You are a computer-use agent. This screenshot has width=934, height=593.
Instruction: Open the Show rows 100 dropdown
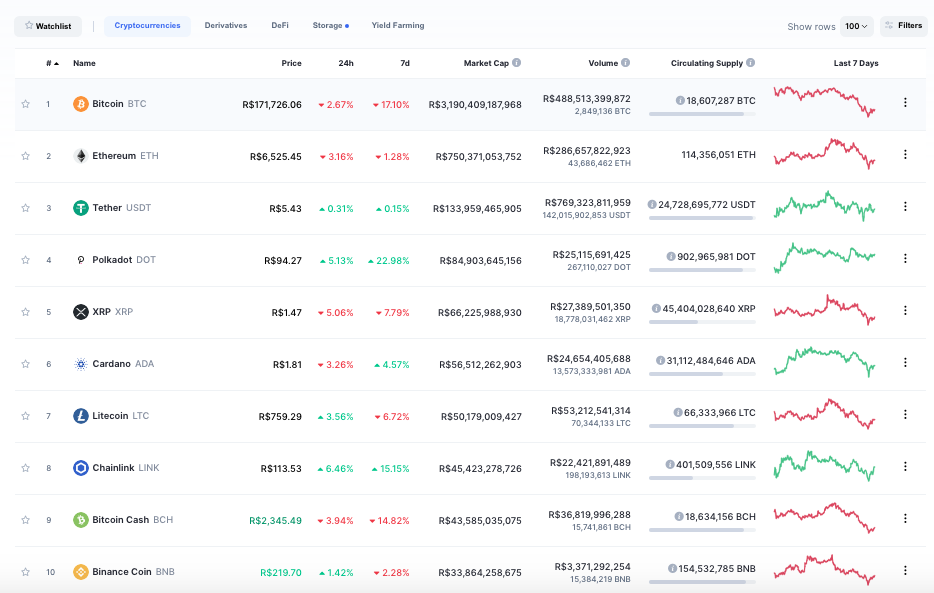(x=857, y=26)
